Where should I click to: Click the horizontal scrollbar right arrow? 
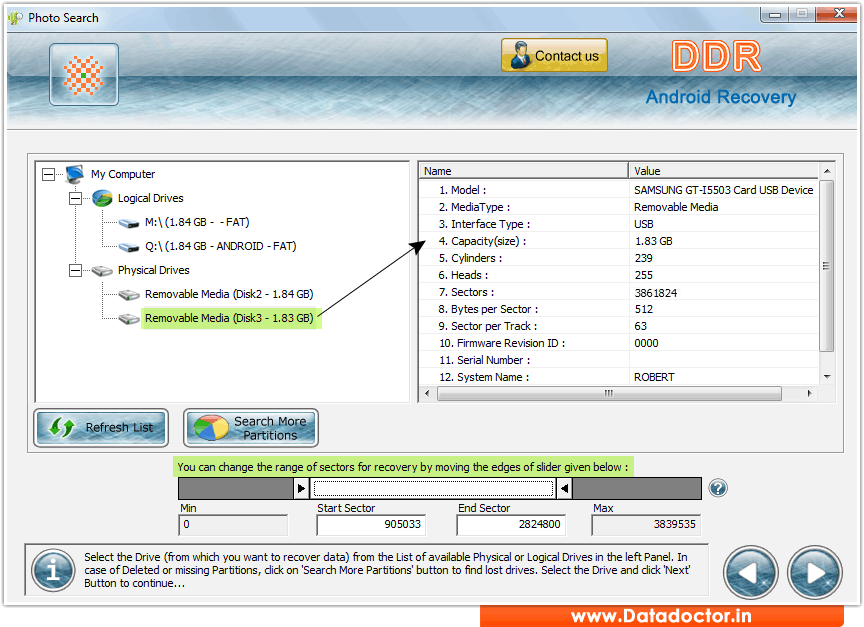(x=809, y=393)
